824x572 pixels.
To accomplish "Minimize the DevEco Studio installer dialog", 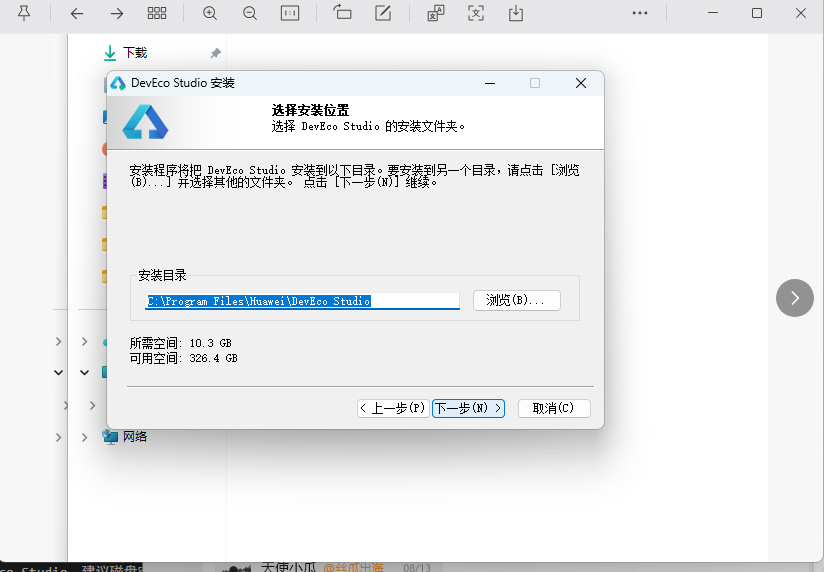I will [490, 83].
